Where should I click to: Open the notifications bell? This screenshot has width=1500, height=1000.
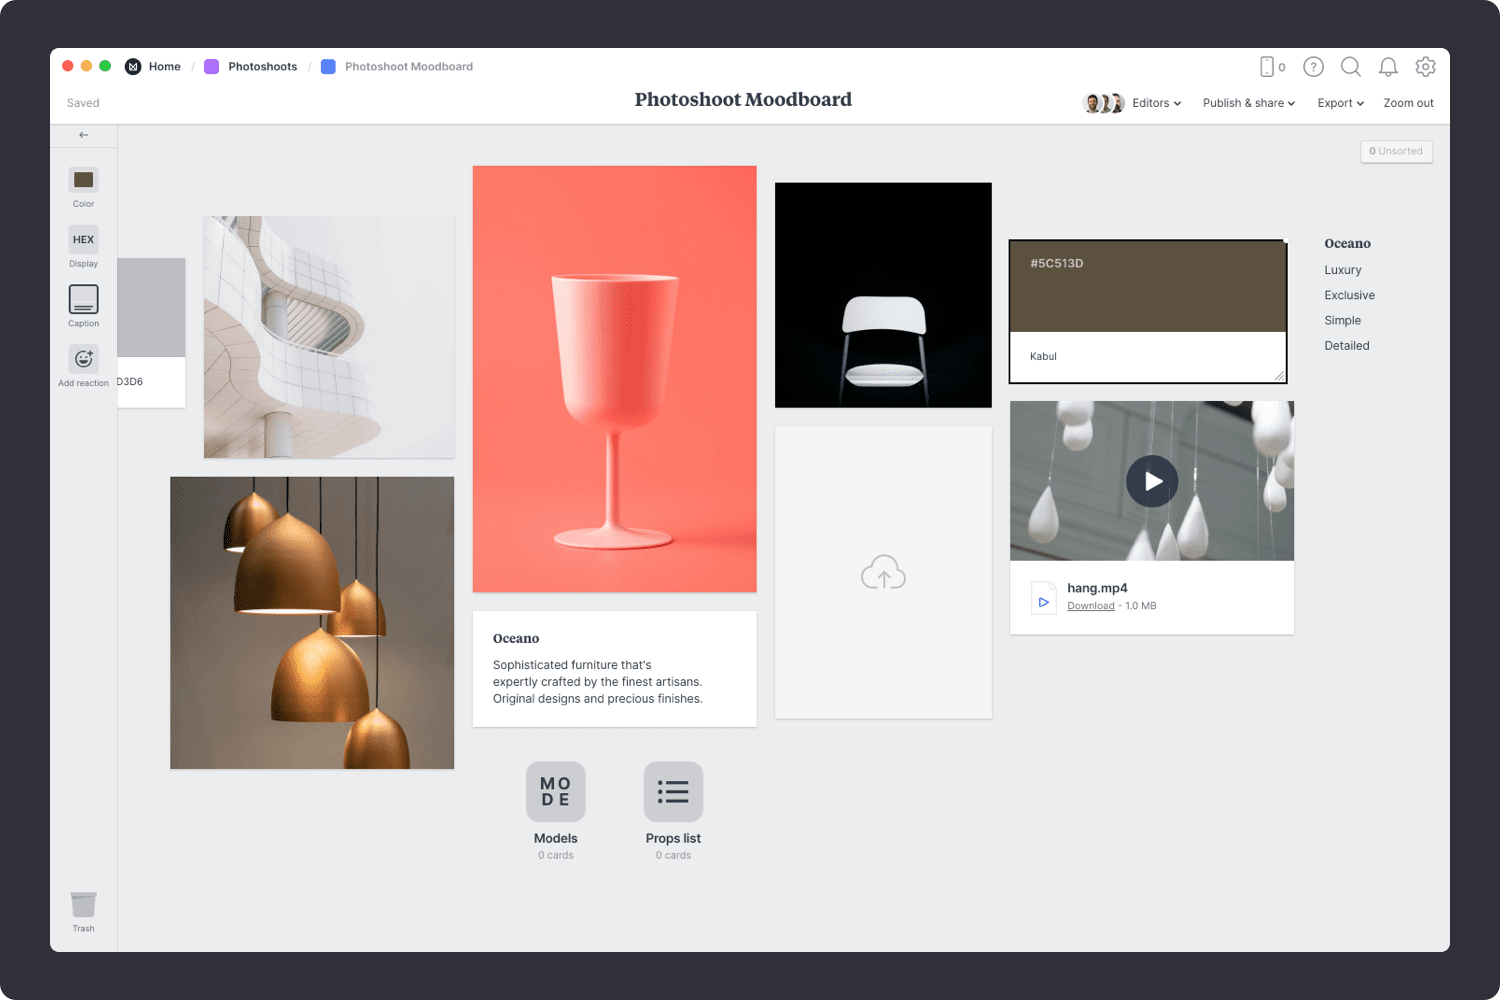click(1388, 67)
